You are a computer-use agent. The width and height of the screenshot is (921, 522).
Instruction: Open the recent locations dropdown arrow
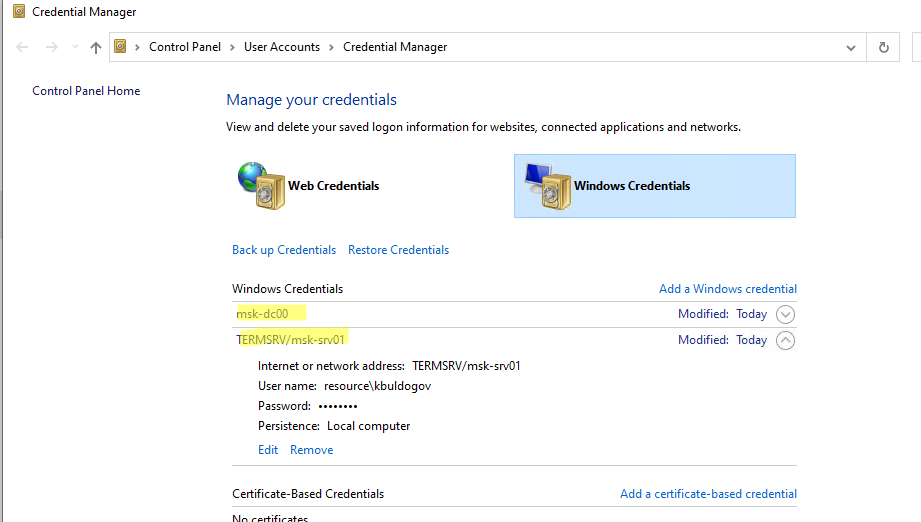75,48
